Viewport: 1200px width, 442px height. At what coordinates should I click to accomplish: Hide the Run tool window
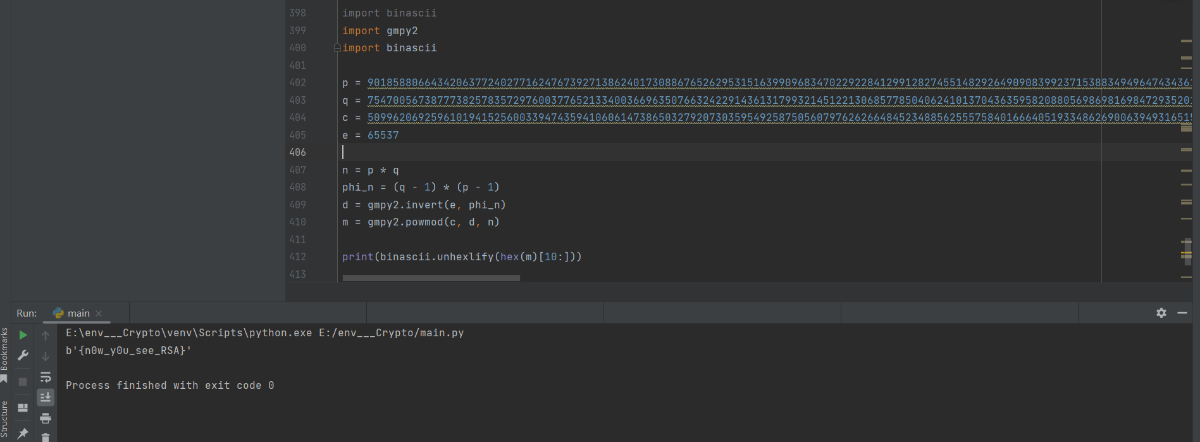[1183, 313]
